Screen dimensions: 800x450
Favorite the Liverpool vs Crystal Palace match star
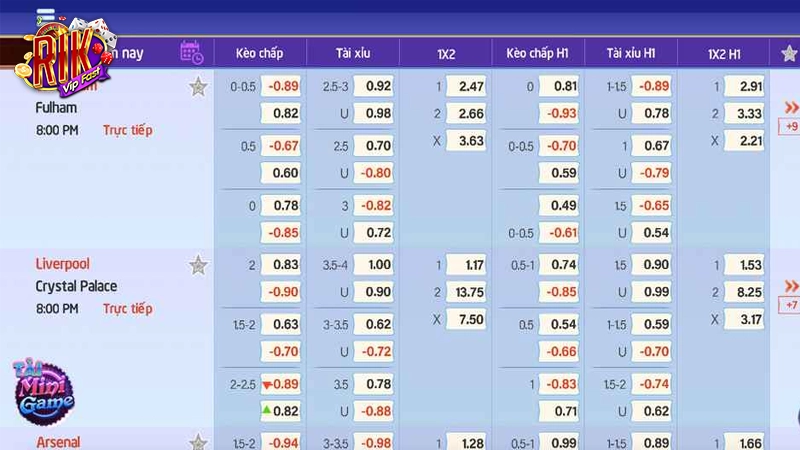coord(198,265)
